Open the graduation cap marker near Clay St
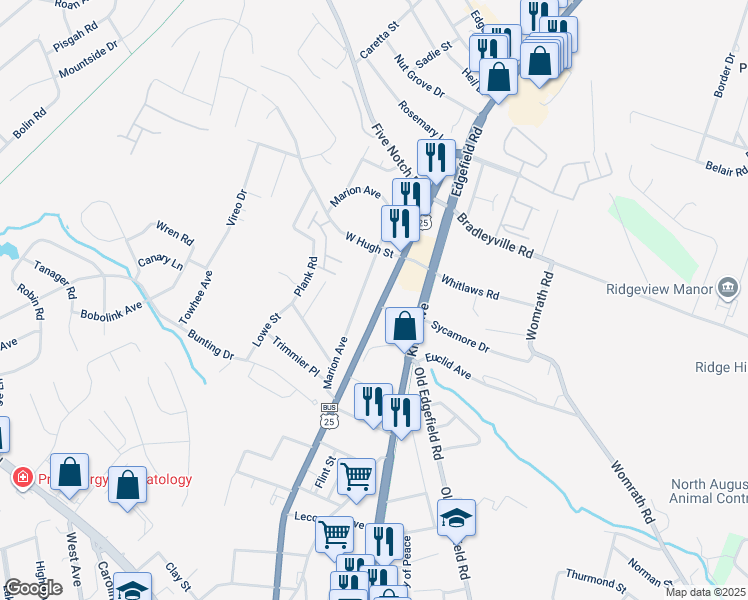The image size is (748, 600). 132,588
